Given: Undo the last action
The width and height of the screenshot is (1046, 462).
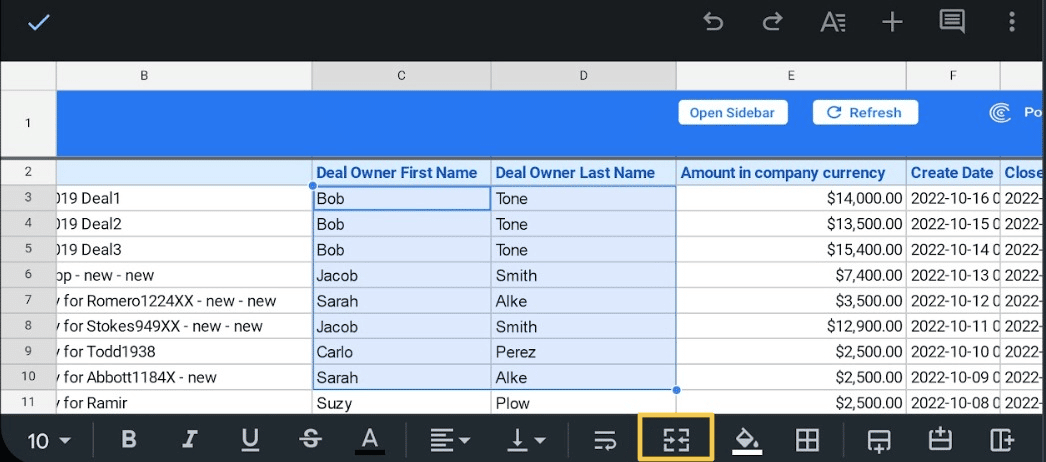Looking at the screenshot, I should coord(713,22).
